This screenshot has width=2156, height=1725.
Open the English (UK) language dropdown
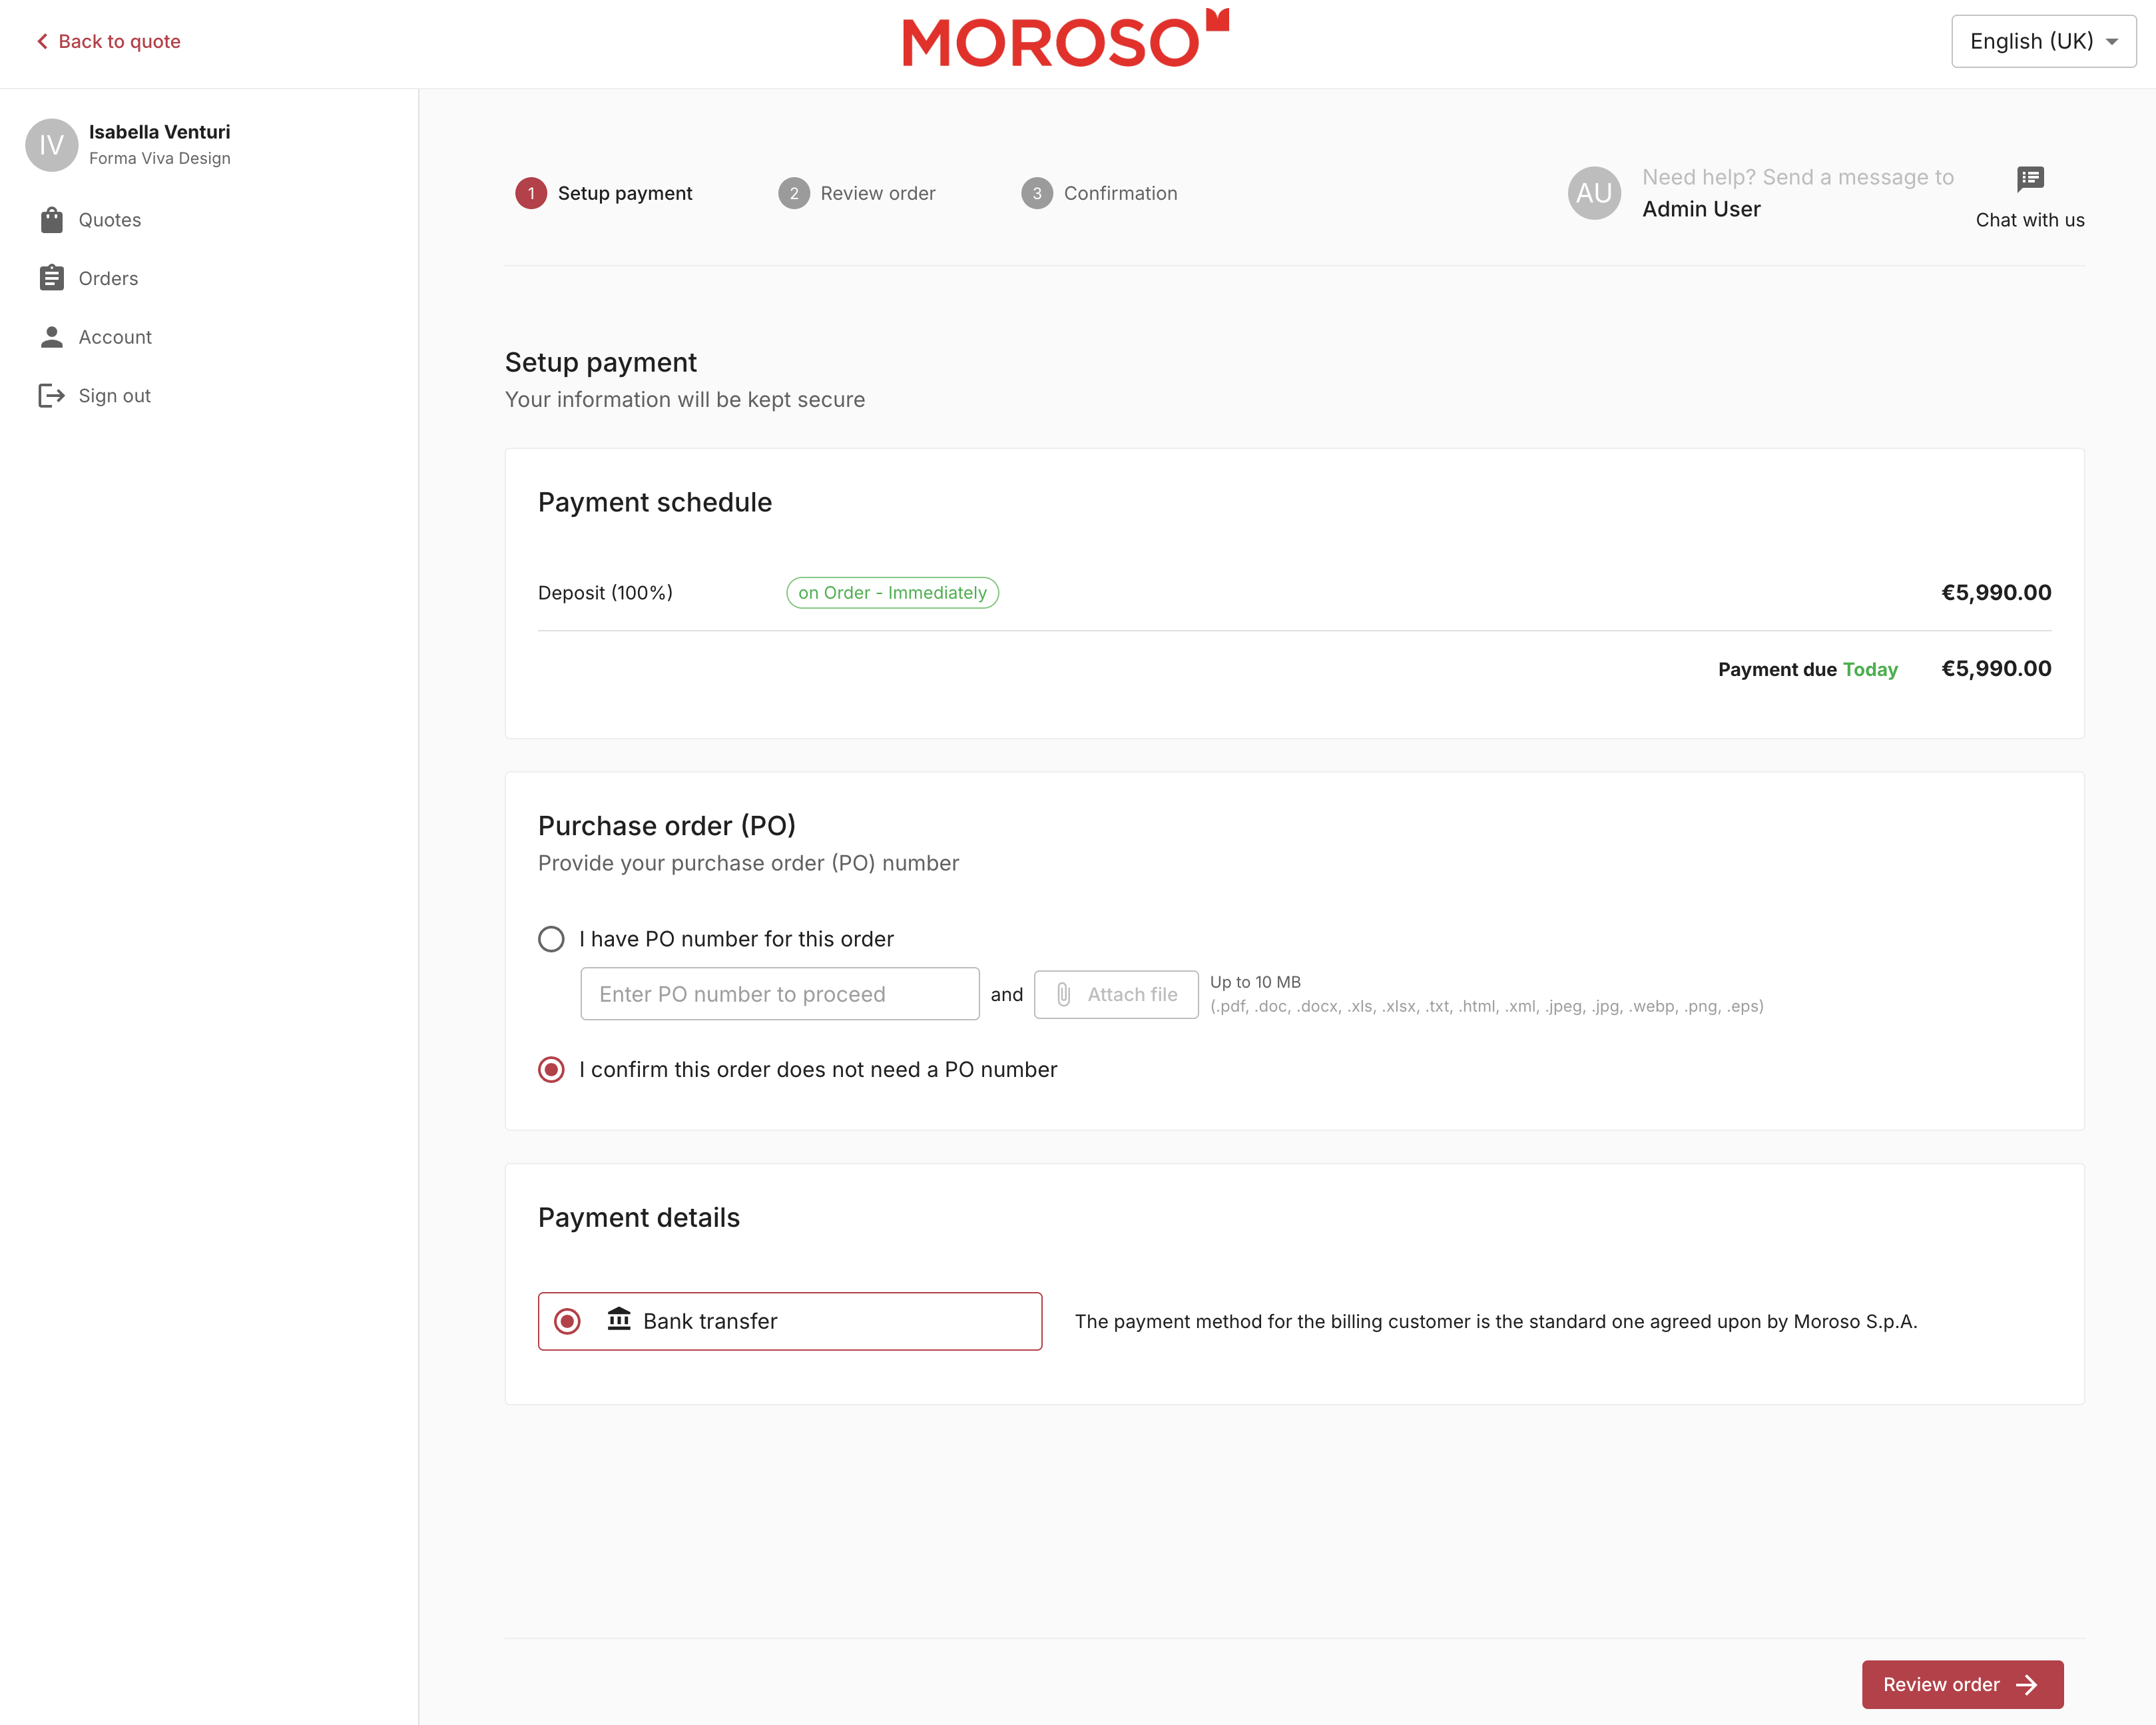(x=2042, y=41)
